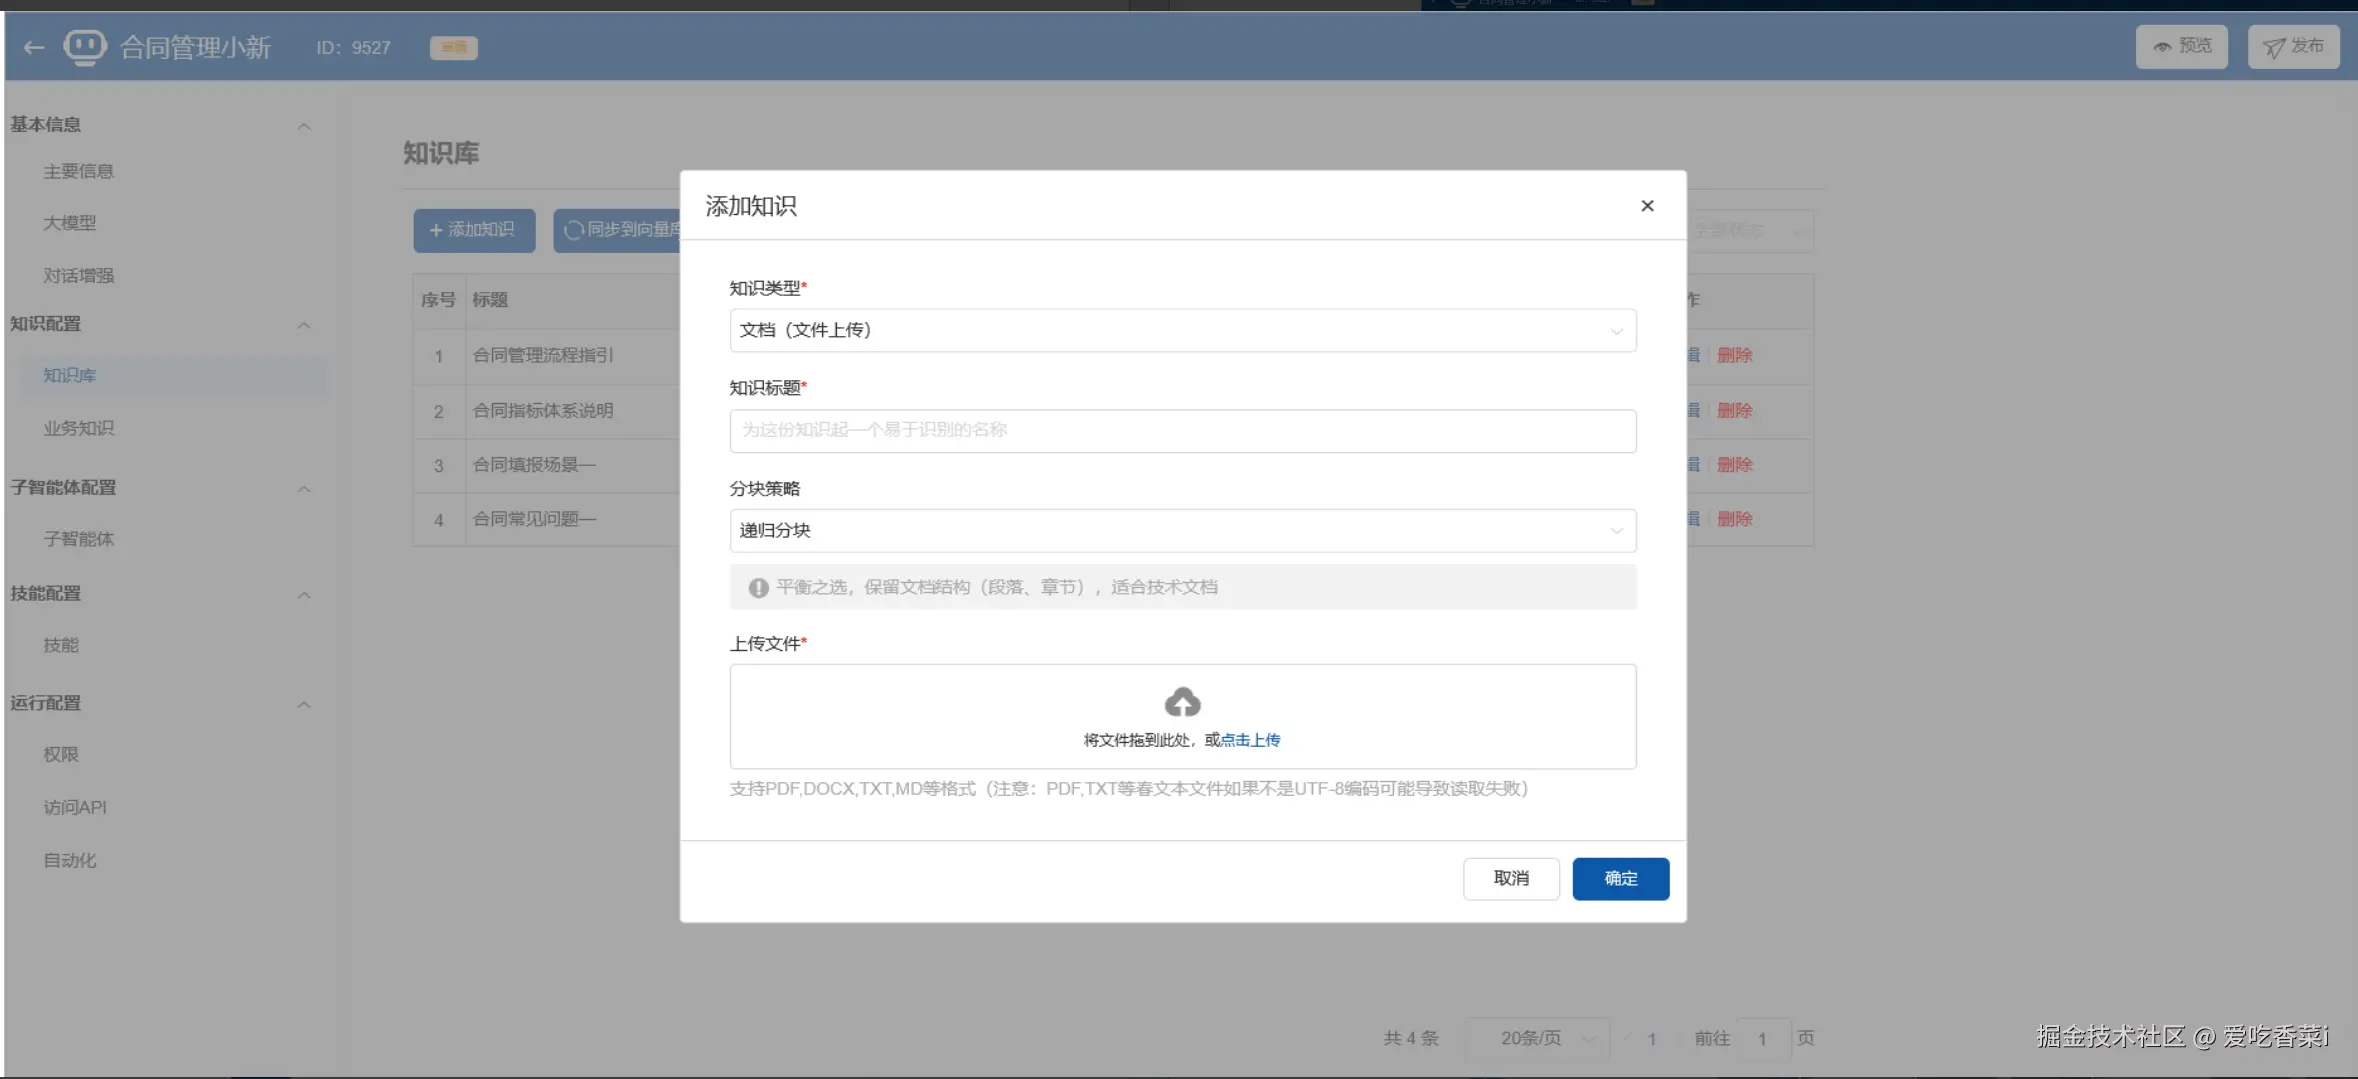
Task: Click the 标题 column header
Action: pos(490,300)
